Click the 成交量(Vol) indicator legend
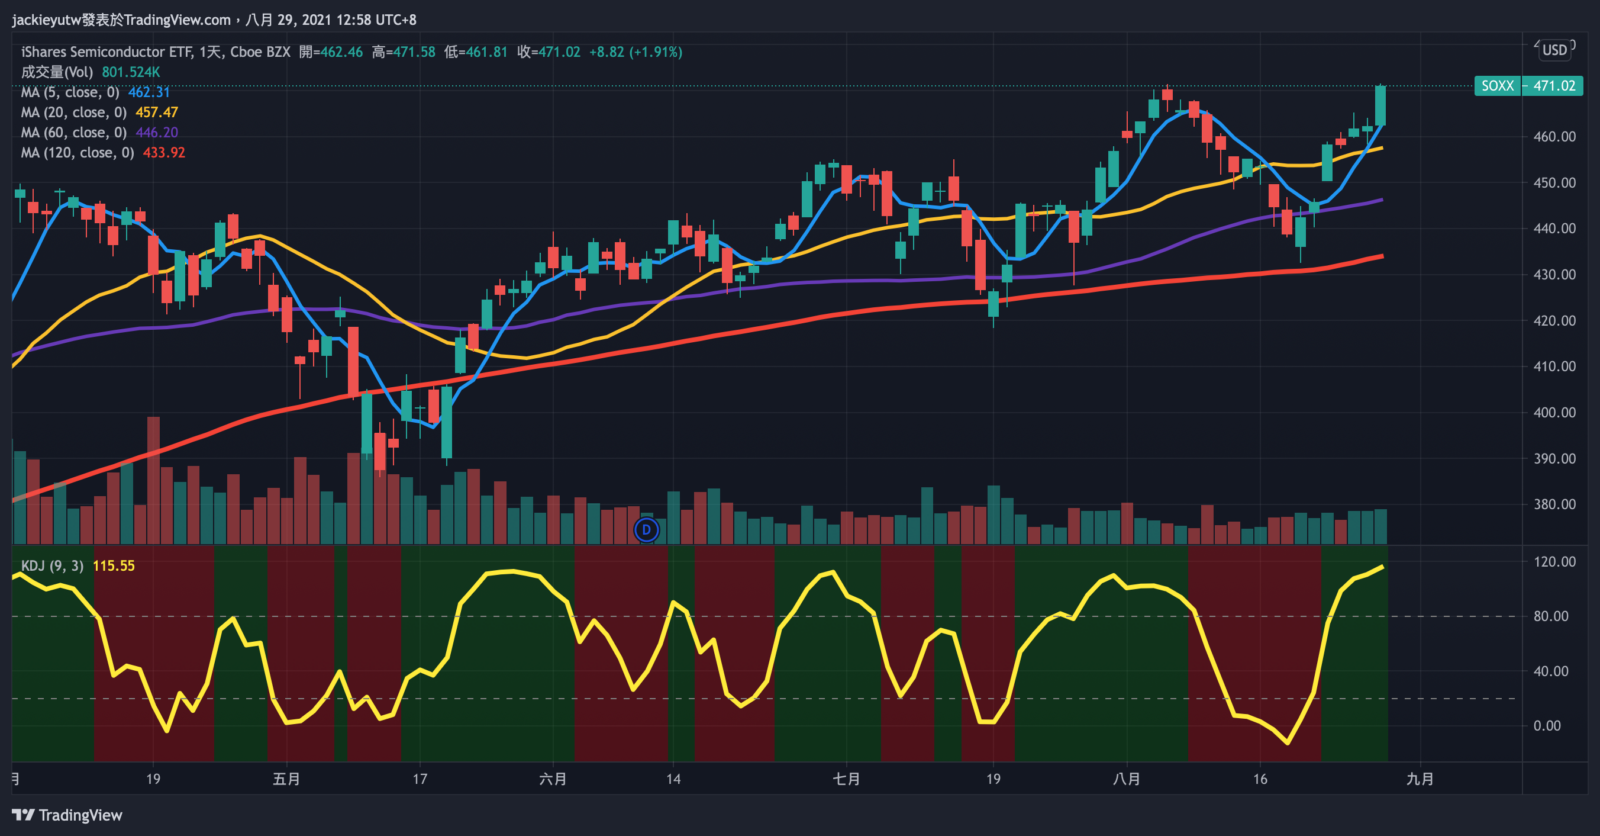Image resolution: width=1600 pixels, height=836 pixels. (x=57, y=72)
